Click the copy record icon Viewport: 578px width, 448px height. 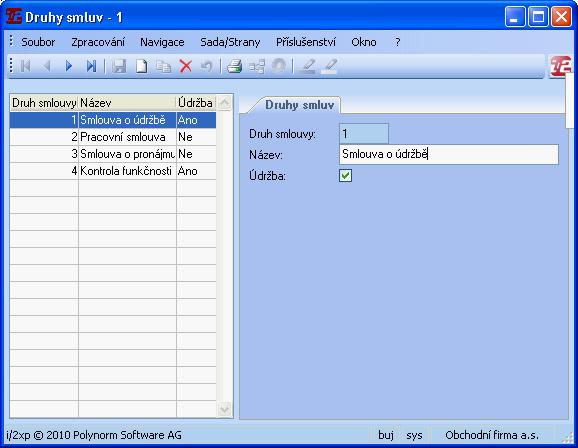coord(163,66)
